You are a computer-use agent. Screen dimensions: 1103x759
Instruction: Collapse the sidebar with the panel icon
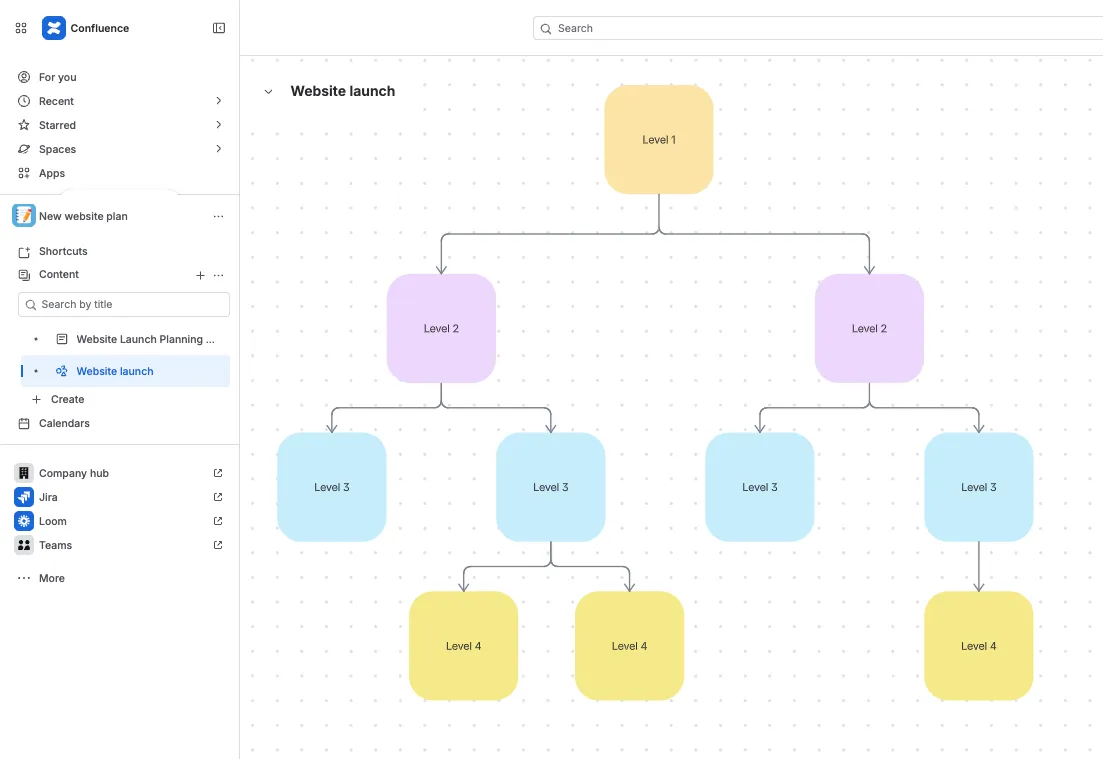click(x=219, y=28)
